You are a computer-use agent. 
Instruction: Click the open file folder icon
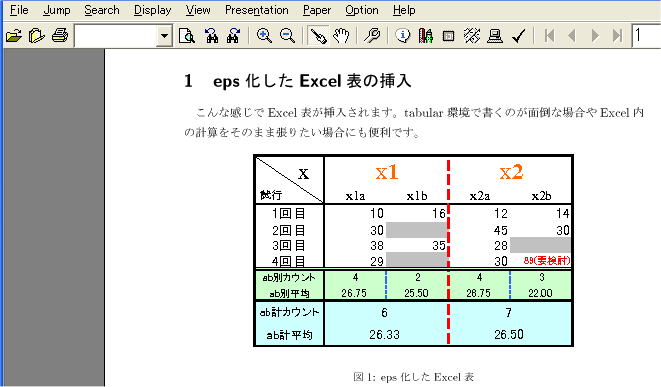coord(14,35)
